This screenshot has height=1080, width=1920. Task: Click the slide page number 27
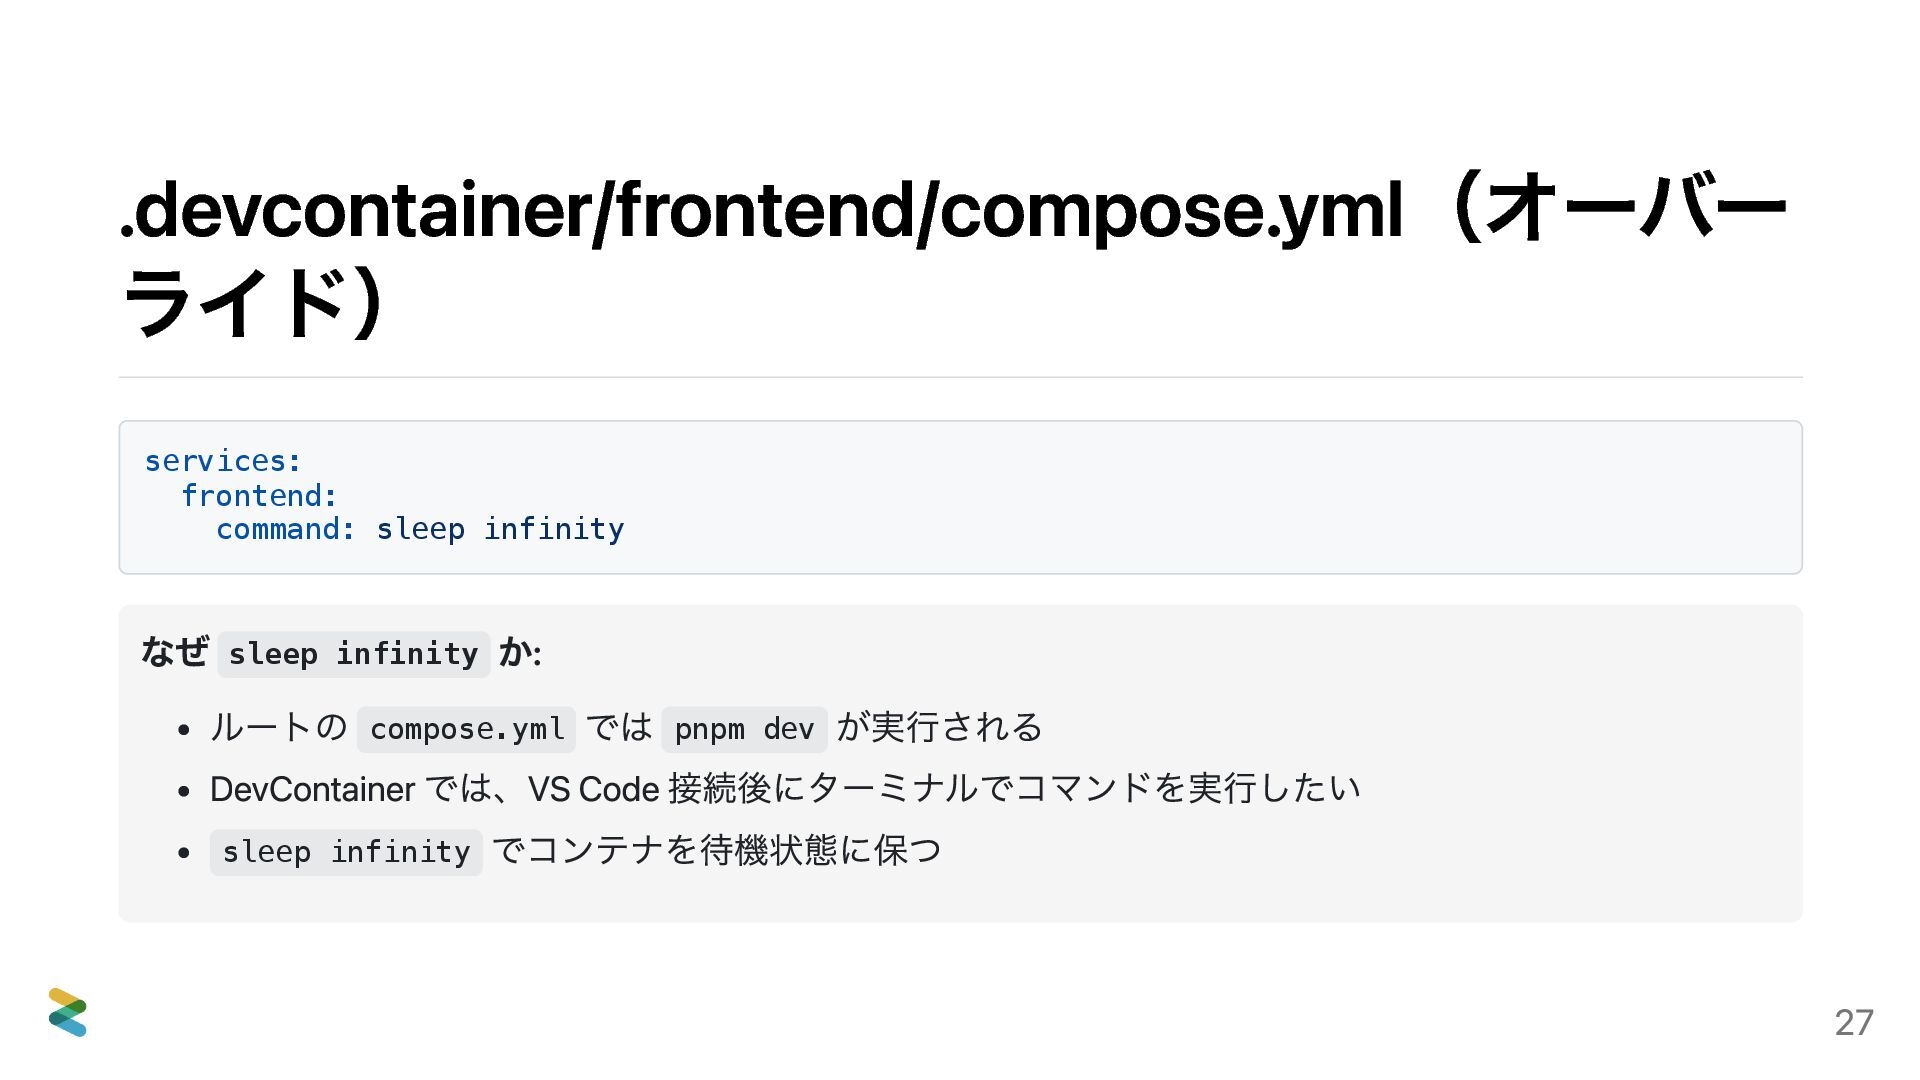[x=1853, y=1022]
